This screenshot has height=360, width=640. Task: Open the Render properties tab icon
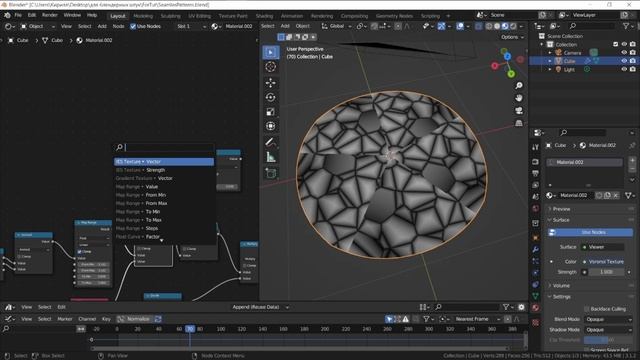[536, 162]
